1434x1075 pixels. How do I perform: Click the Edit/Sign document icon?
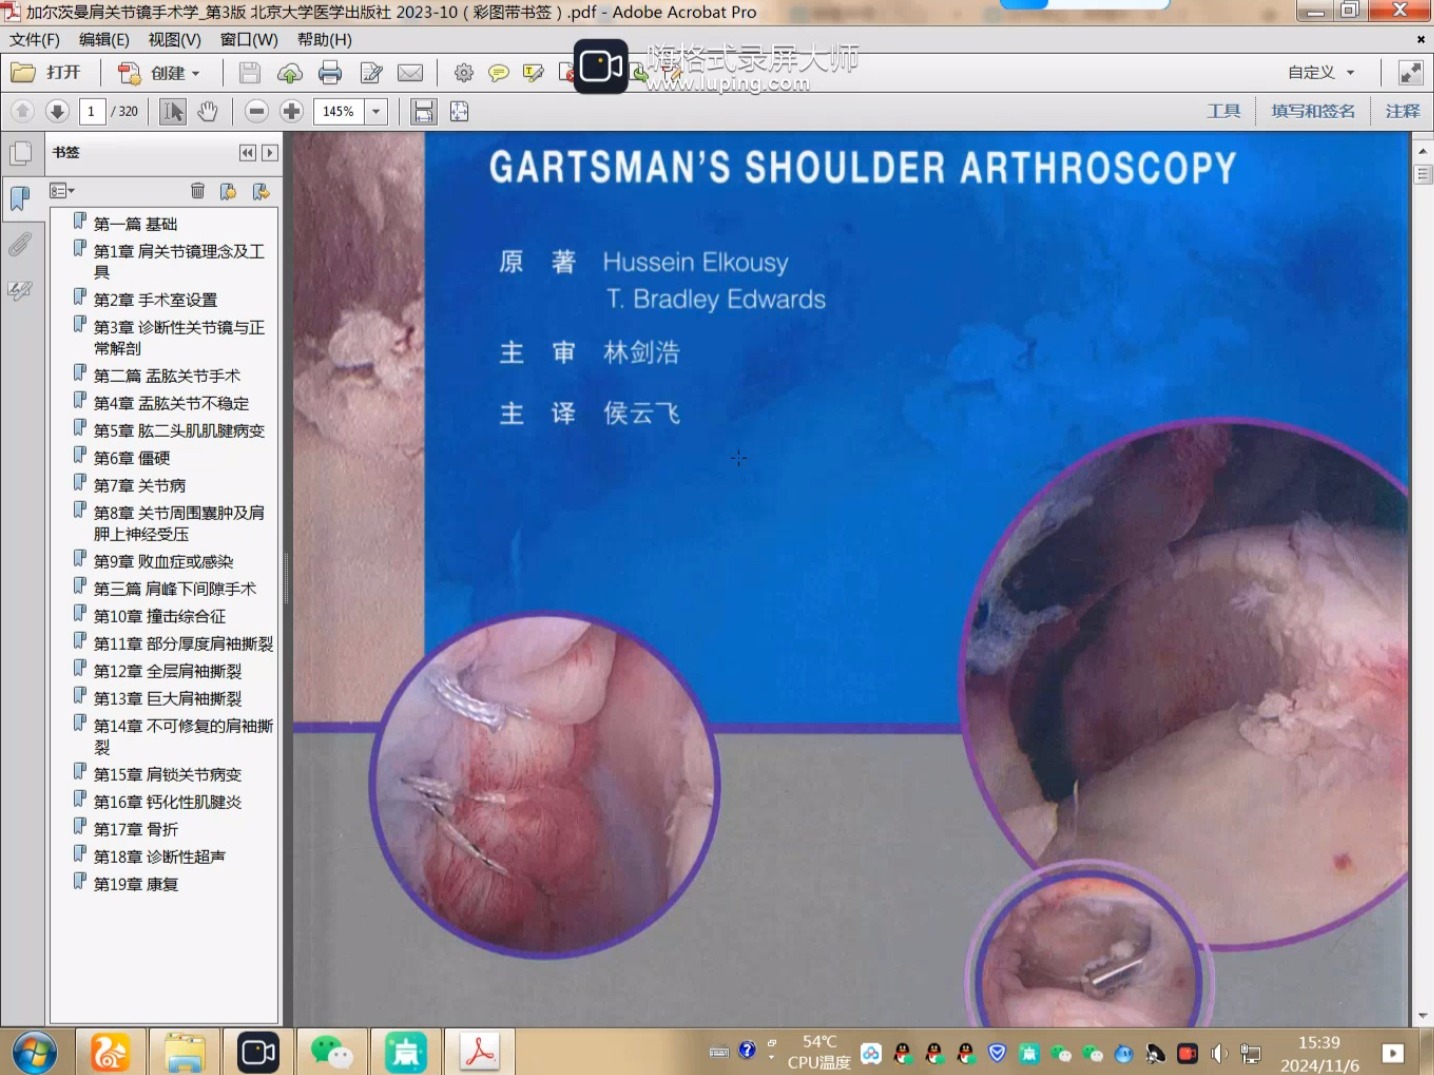click(x=371, y=73)
